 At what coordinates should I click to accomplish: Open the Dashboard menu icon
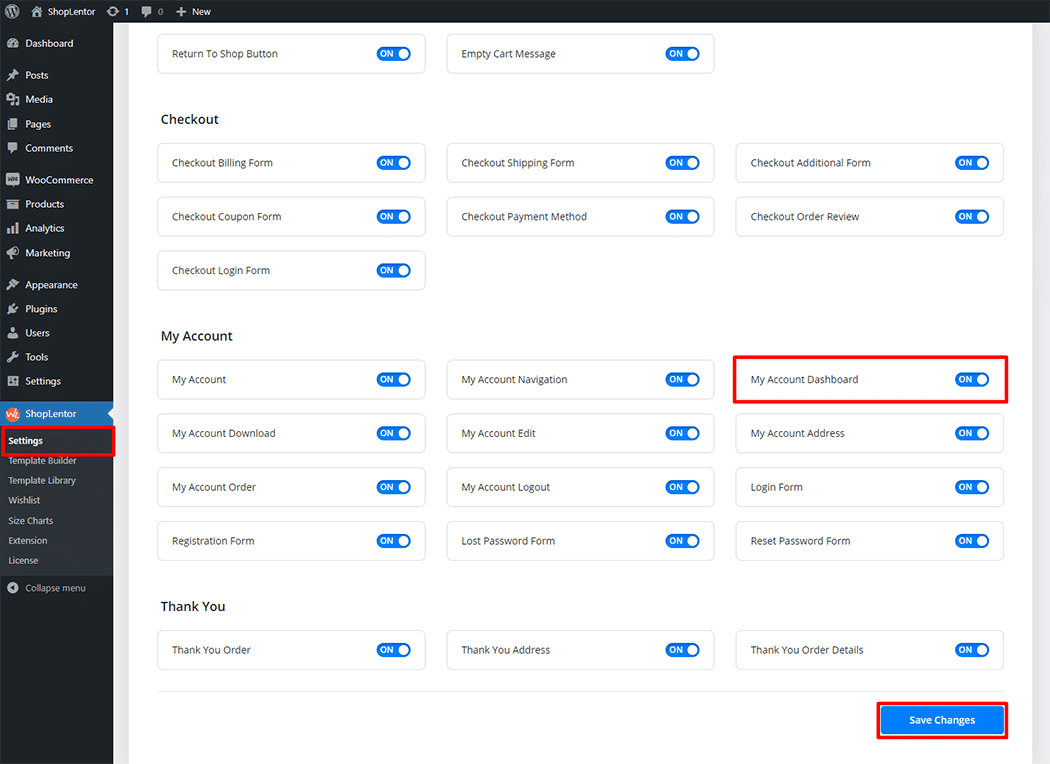pyautogui.click(x=13, y=44)
